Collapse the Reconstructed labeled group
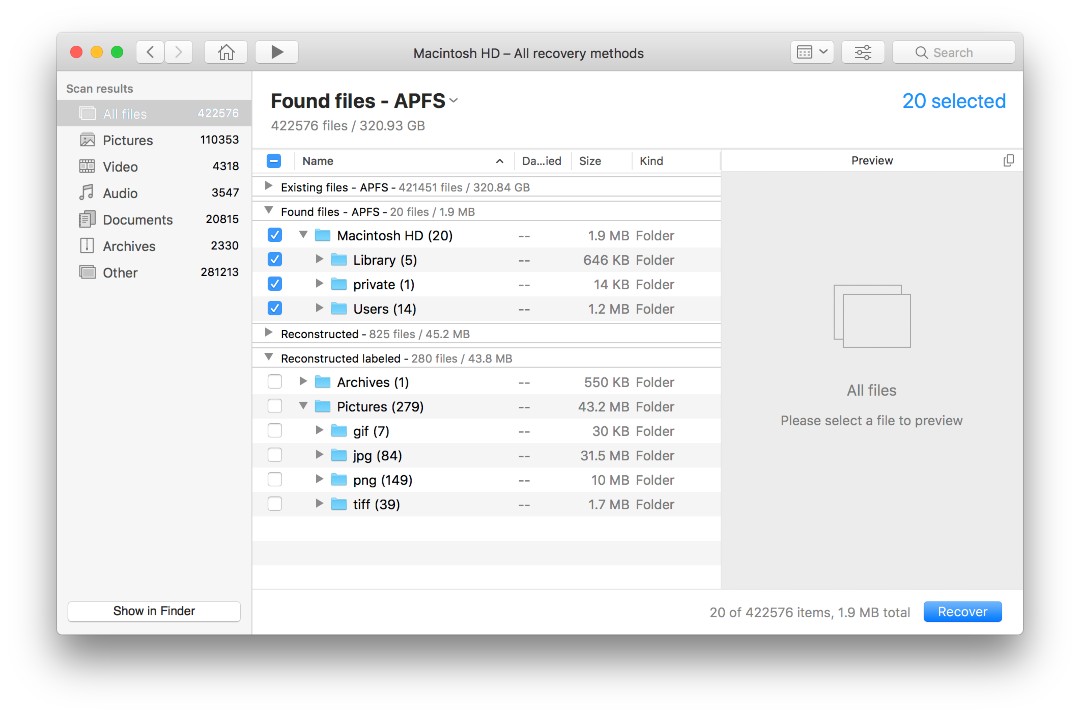The height and width of the screenshot is (716, 1080). (x=269, y=357)
